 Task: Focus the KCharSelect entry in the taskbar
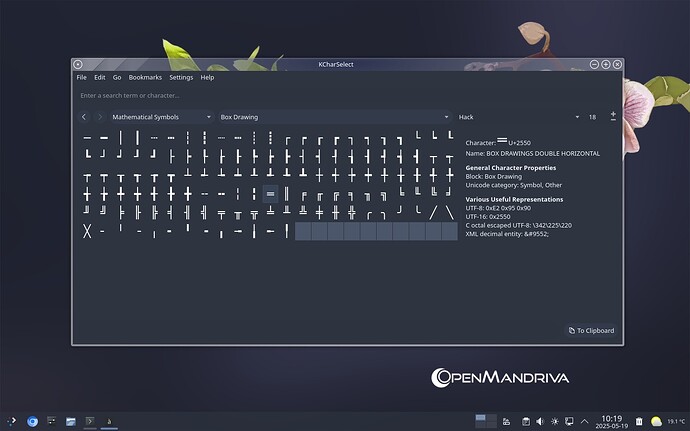click(109, 421)
